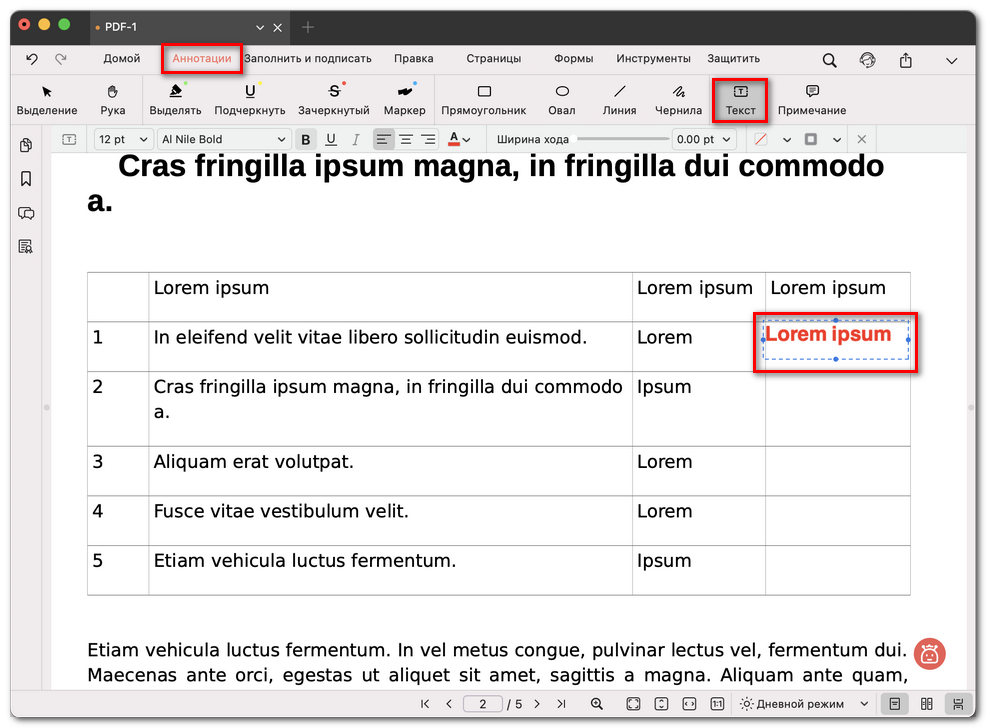987x728 pixels.
Task: Pick the Прямоугольник rectangle tool
Action: tap(484, 99)
